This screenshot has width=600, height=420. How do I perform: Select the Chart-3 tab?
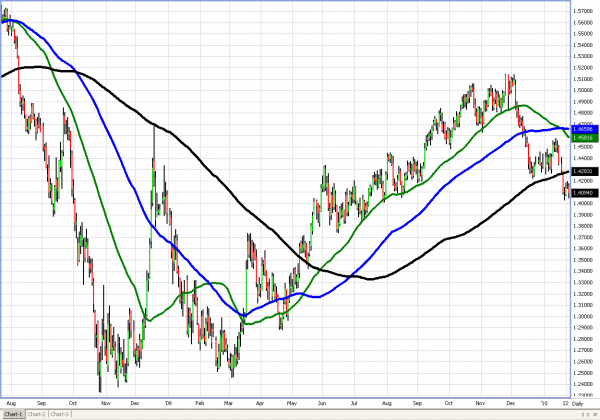pos(60,413)
